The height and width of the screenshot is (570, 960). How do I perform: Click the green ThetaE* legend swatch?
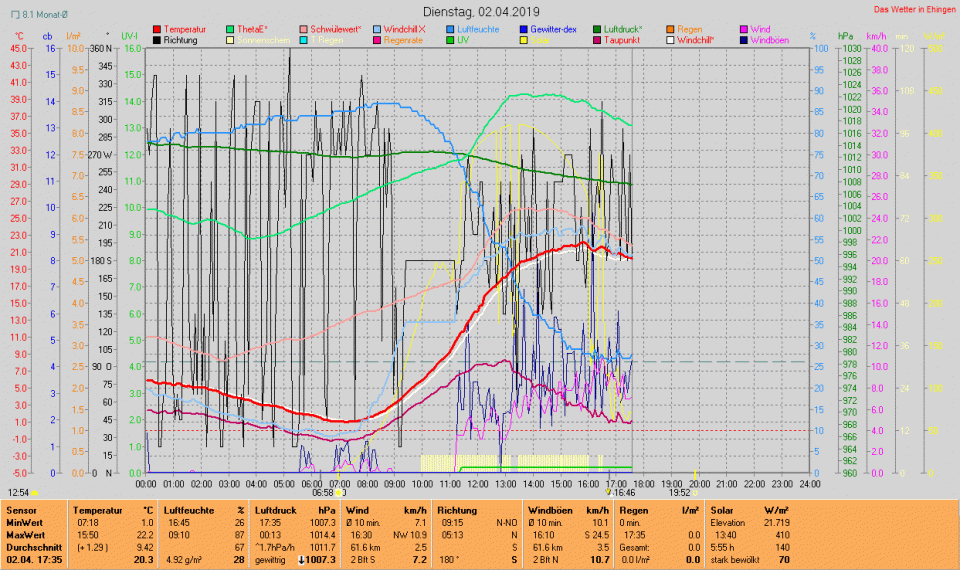(x=232, y=29)
